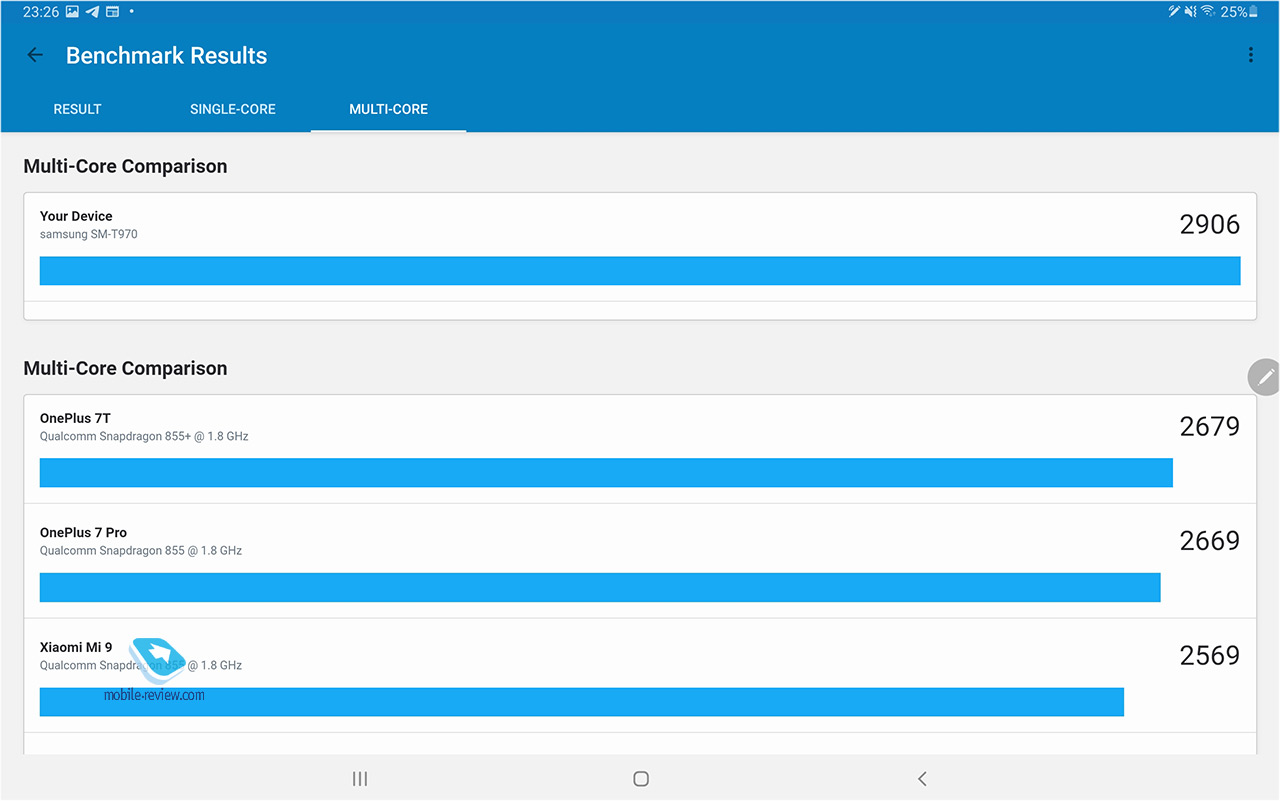Tap the floating pencil edit icon
1280x801 pixels.
pos(1265,377)
